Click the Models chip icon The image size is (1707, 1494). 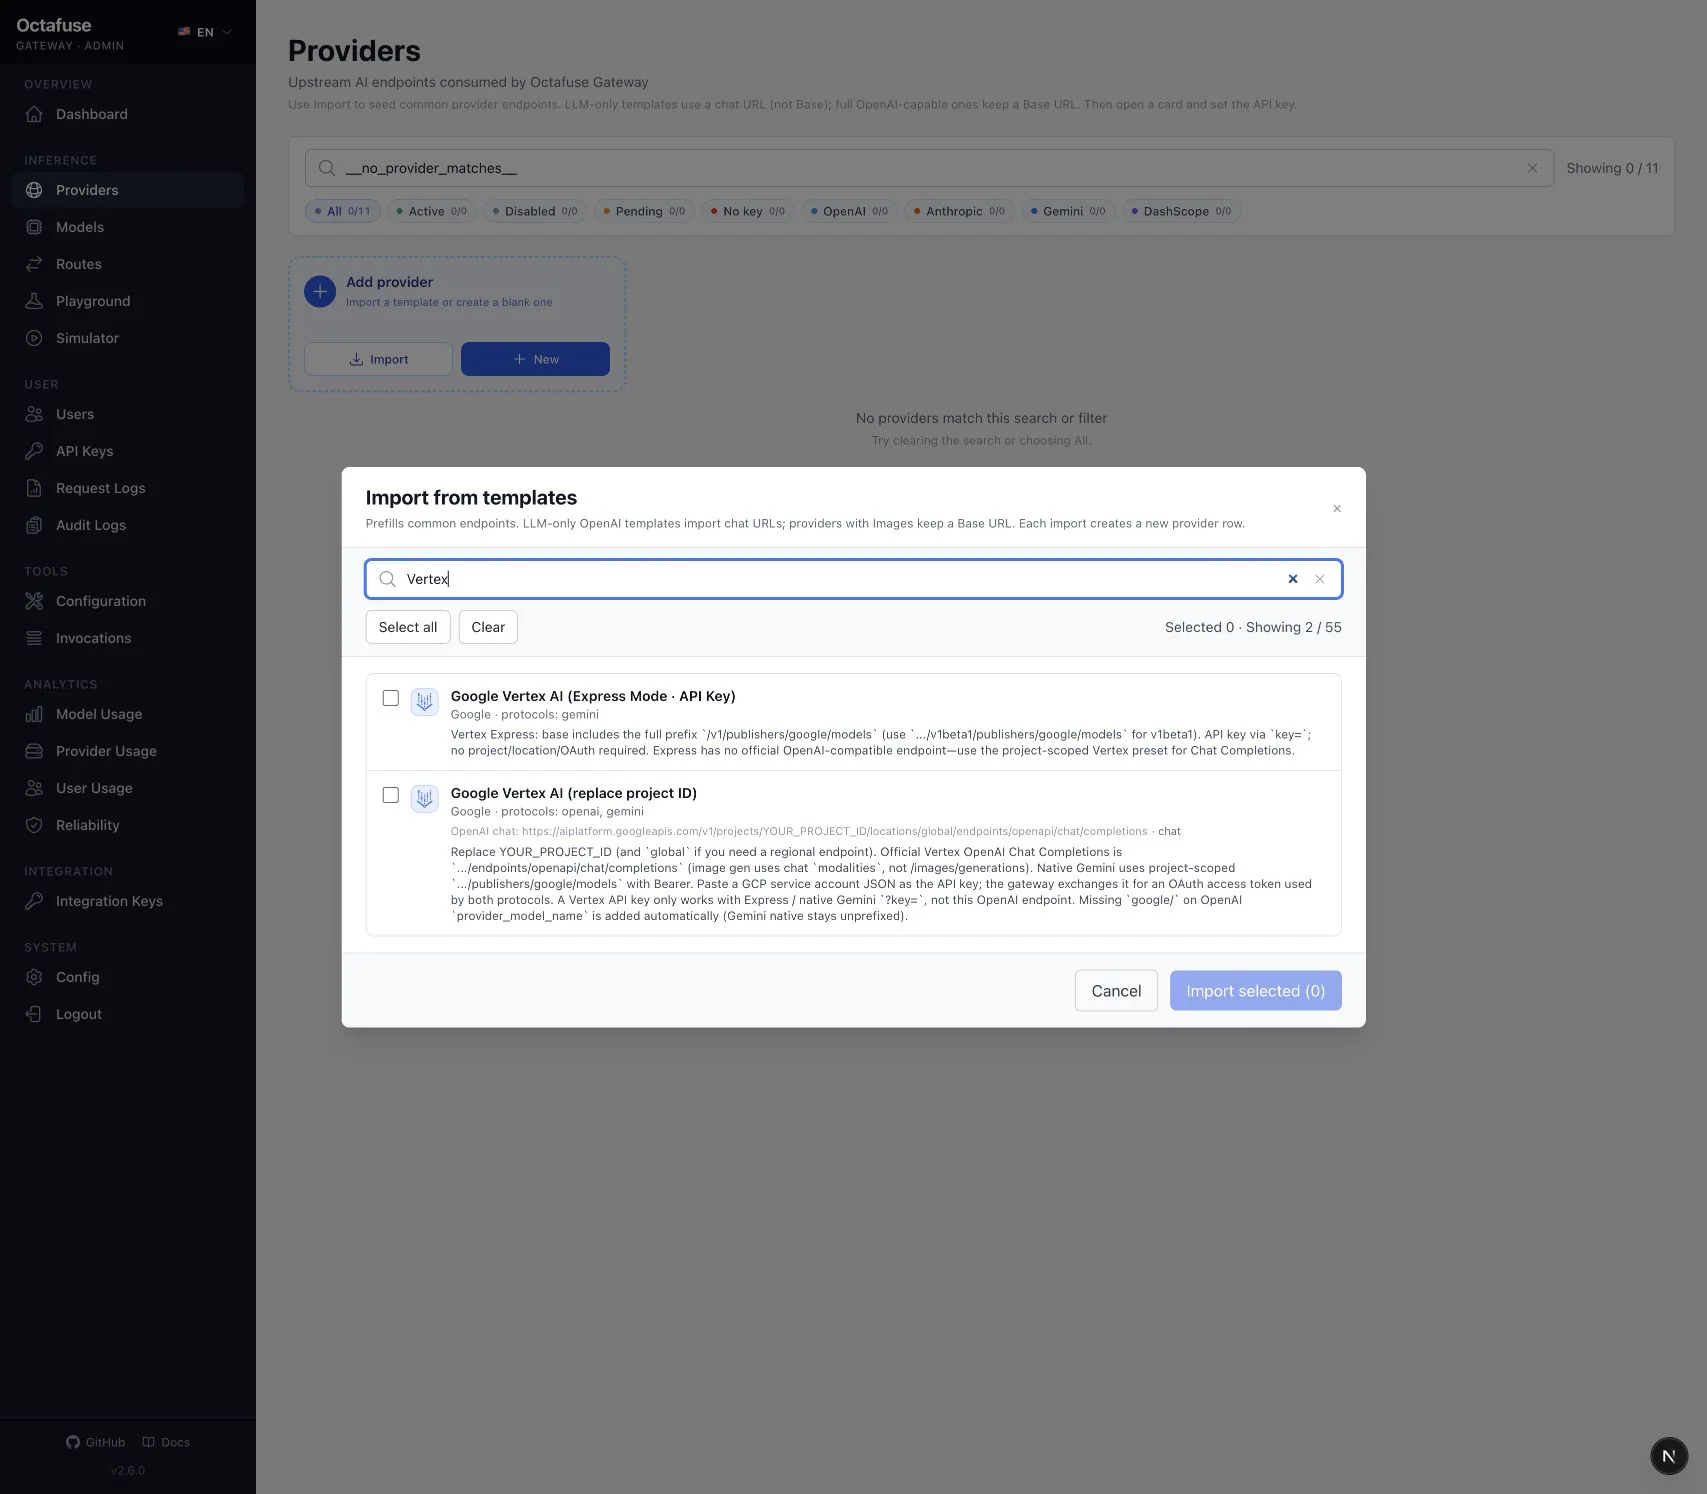34,227
